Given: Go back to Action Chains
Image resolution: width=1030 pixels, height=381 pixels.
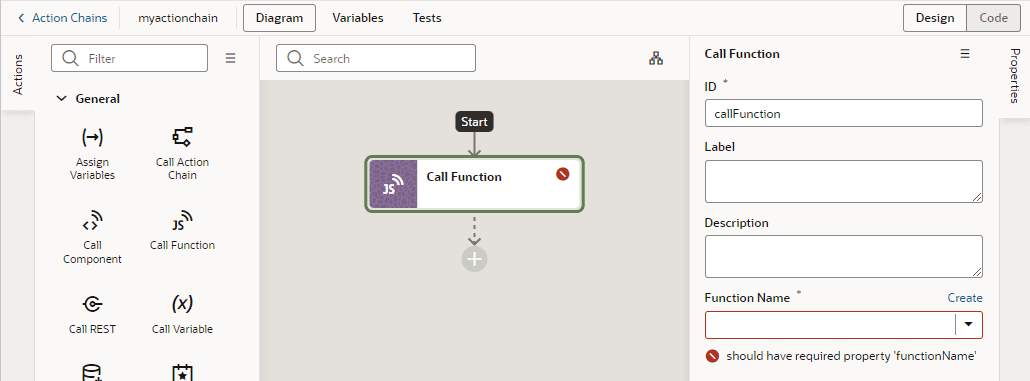Looking at the screenshot, I should coord(62,18).
